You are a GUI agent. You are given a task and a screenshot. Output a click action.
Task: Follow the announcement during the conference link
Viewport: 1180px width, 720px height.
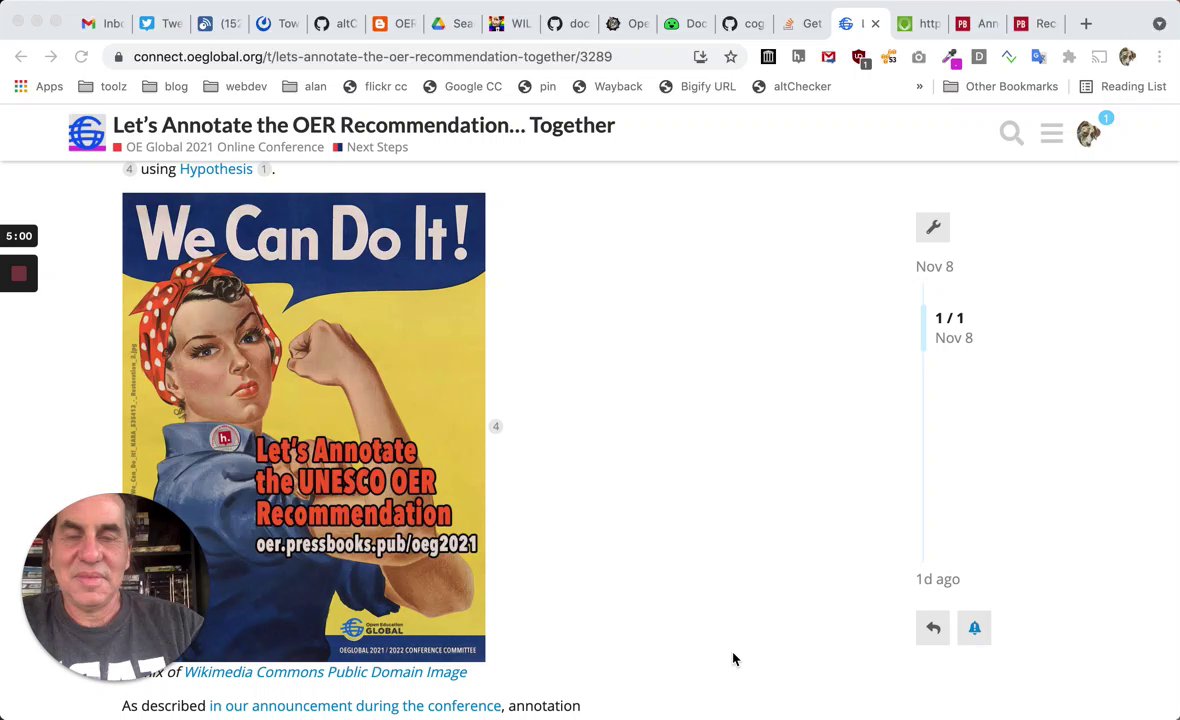click(x=355, y=706)
